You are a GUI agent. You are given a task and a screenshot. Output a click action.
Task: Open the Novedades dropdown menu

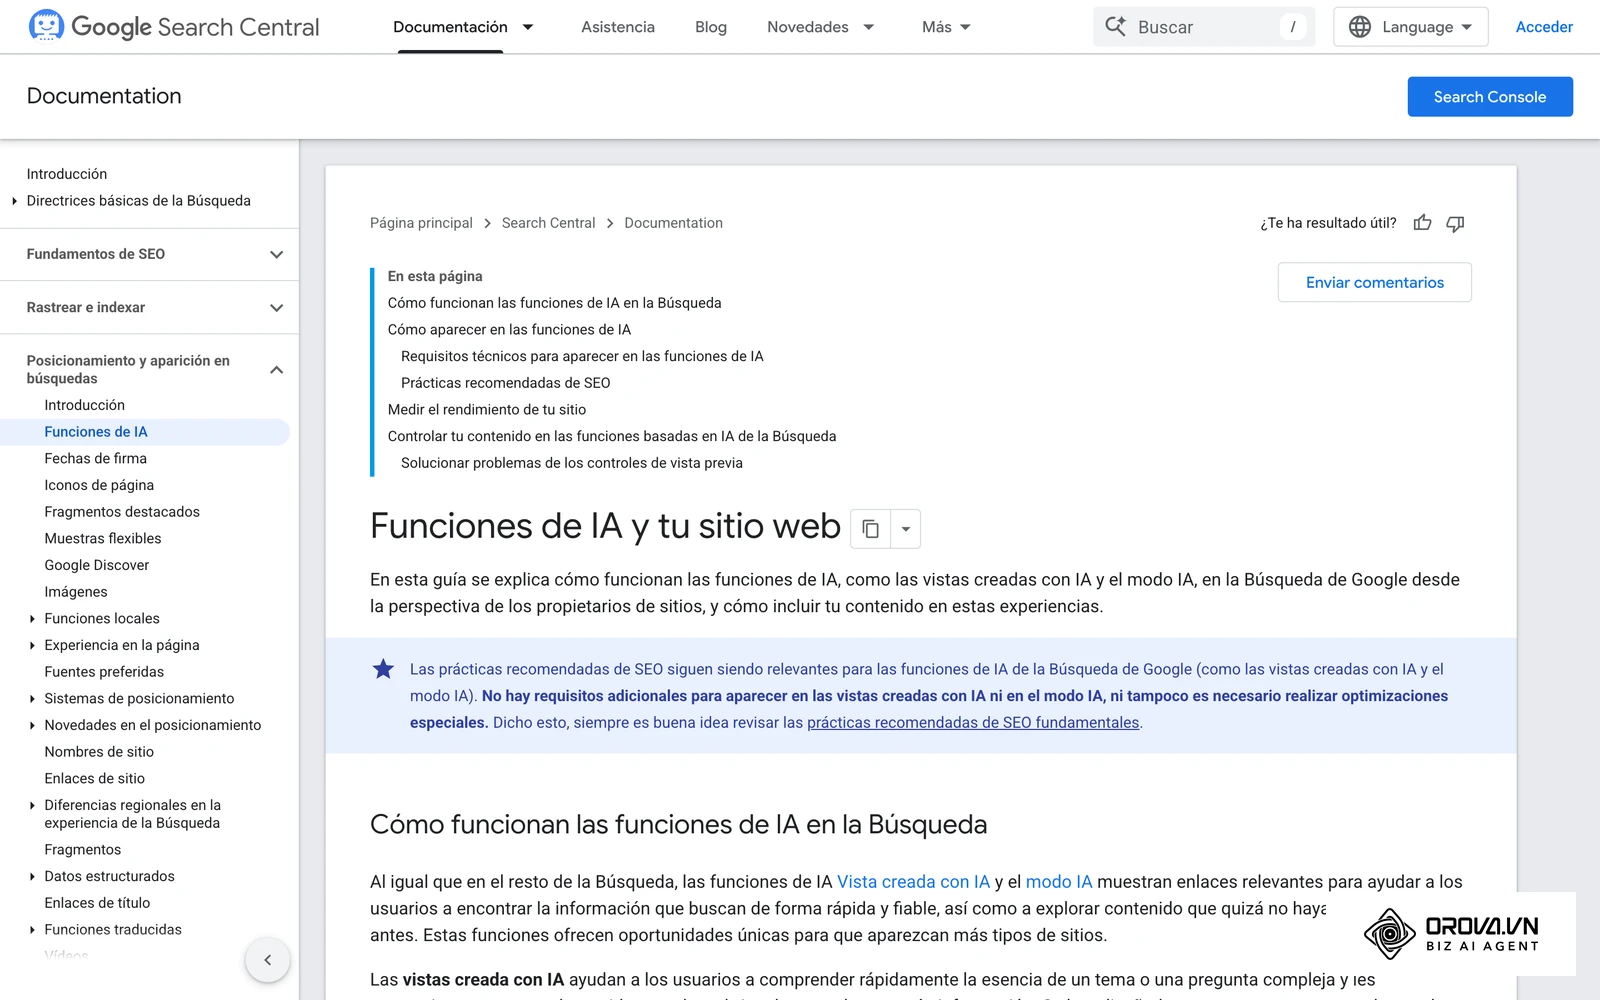point(821,27)
